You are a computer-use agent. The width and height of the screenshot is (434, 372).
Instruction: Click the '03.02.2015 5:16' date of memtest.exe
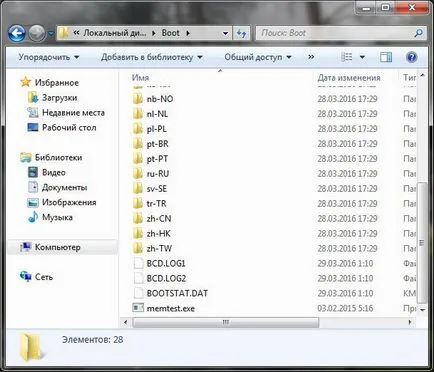coord(345,308)
